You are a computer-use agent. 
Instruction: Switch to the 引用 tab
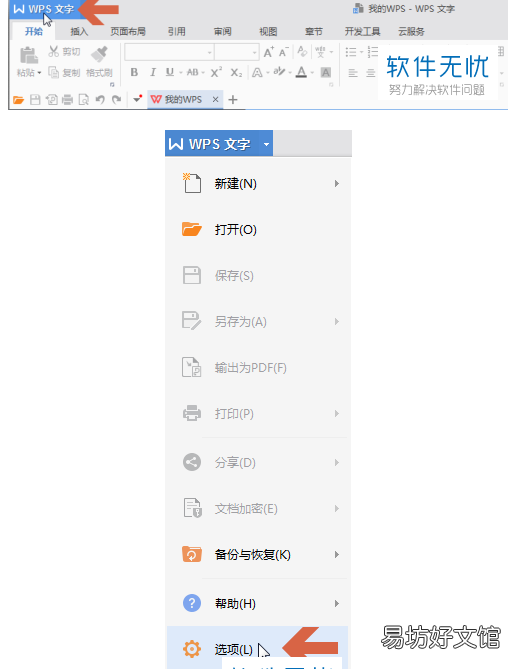tap(177, 31)
